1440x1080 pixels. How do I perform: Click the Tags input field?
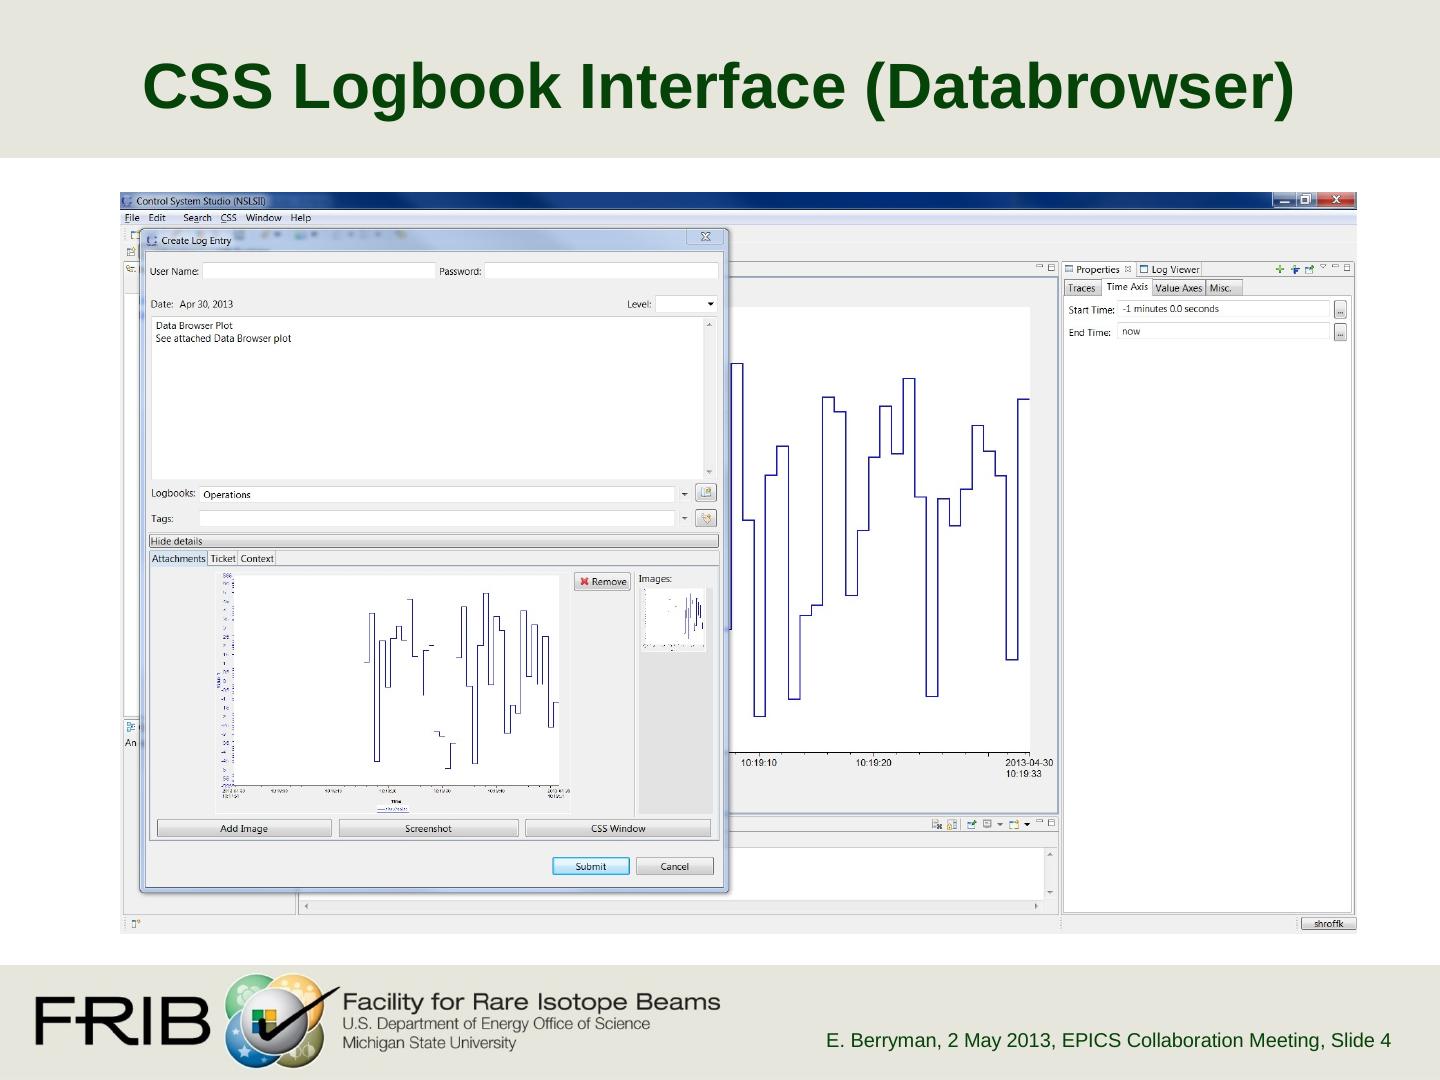(x=437, y=518)
